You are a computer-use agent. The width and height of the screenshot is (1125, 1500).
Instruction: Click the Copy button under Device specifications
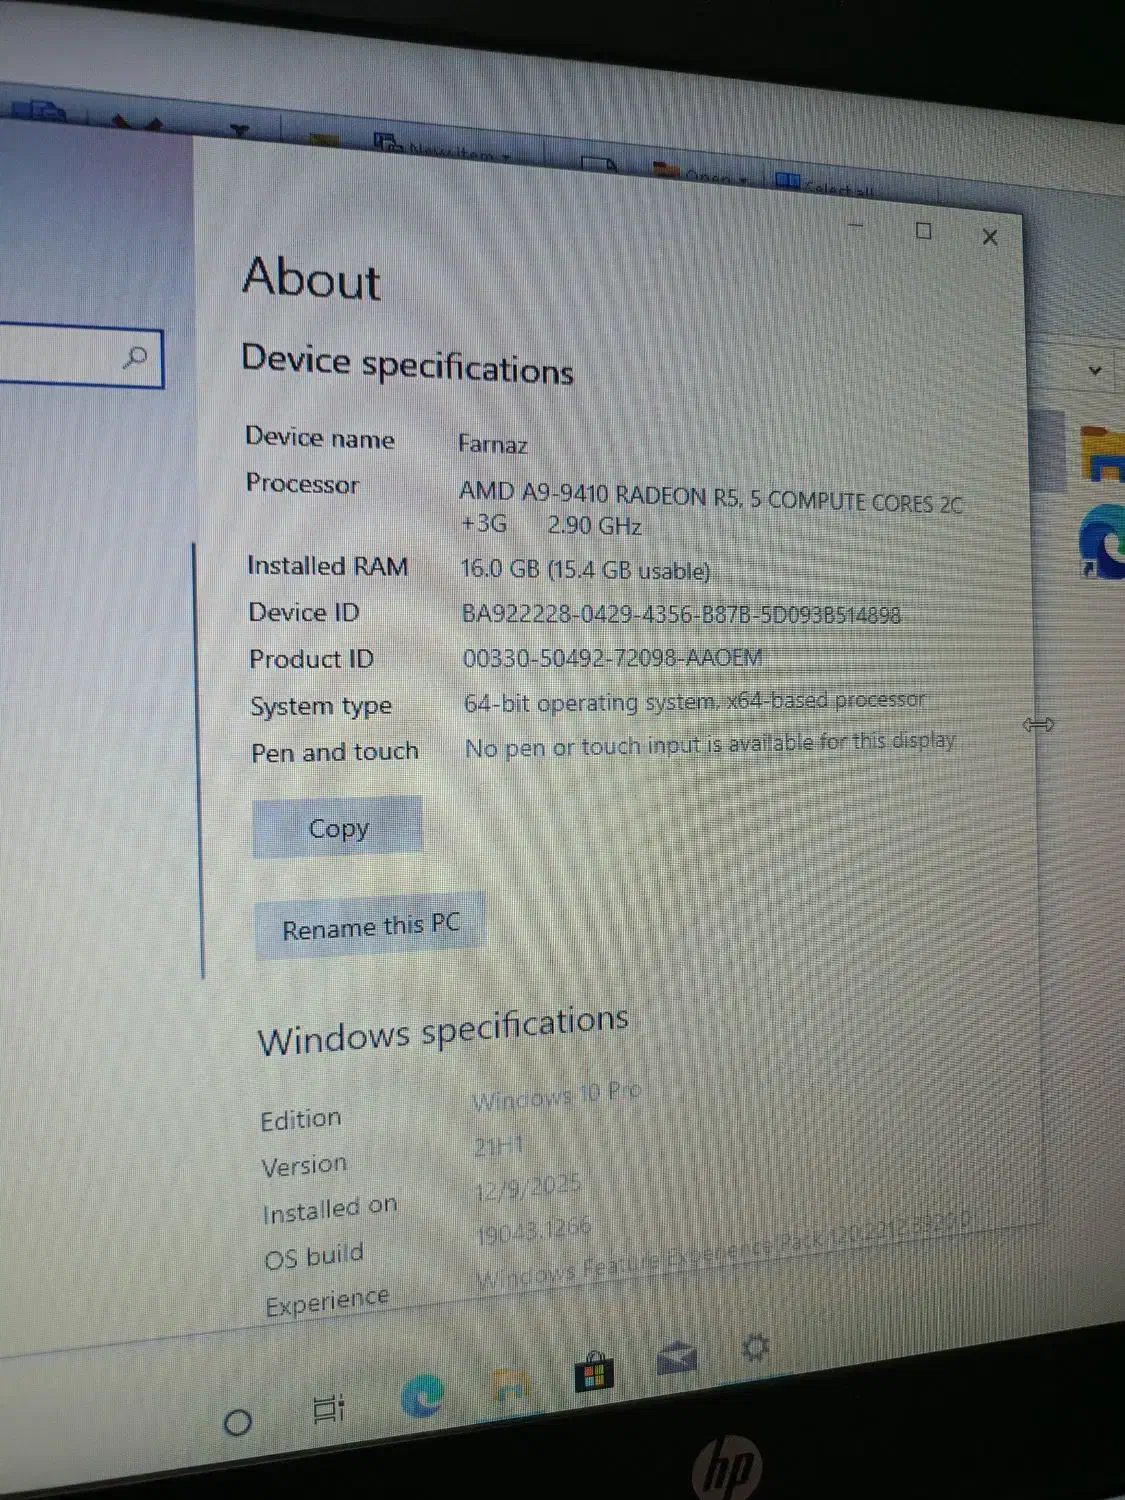(337, 828)
